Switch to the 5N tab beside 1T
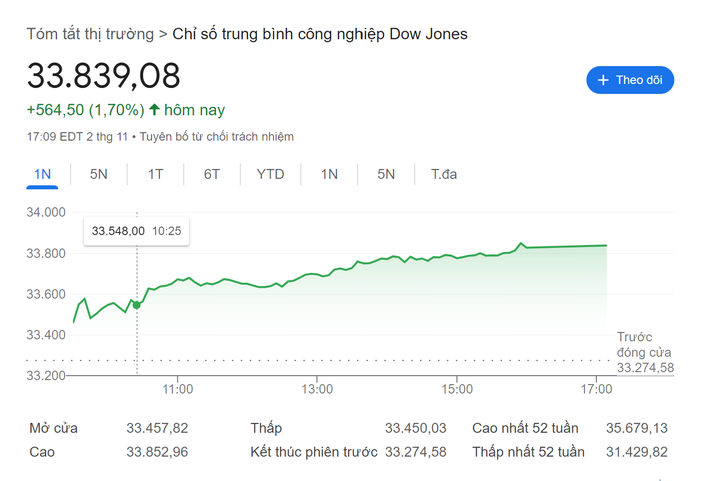This screenshot has width=720, height=481. click(x=98, y=174)
